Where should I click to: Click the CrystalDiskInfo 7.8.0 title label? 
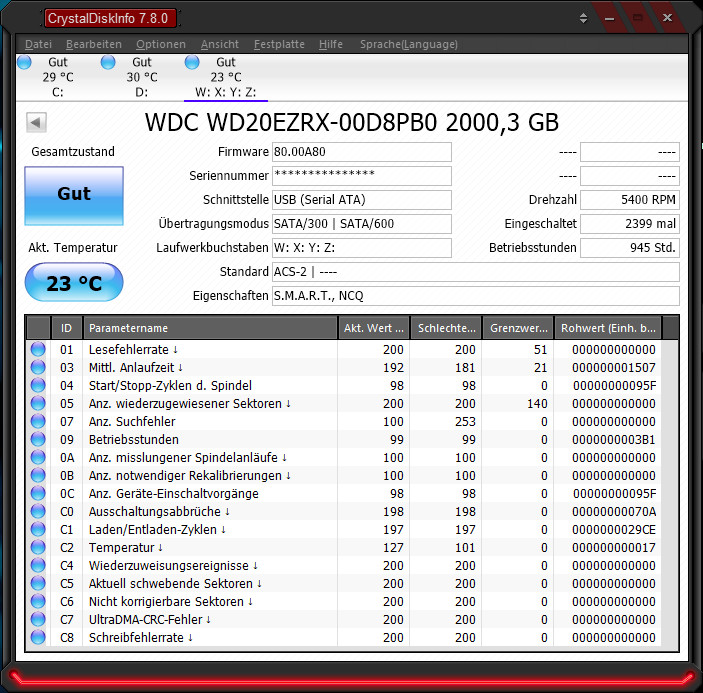coord(110,18)
